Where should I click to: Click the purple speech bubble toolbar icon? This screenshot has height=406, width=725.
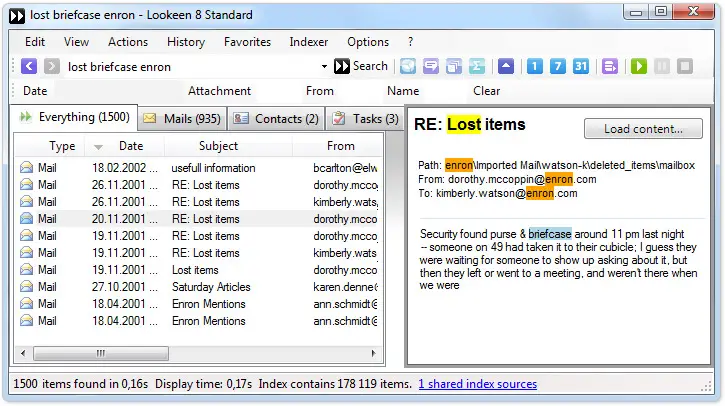point(431,66)
